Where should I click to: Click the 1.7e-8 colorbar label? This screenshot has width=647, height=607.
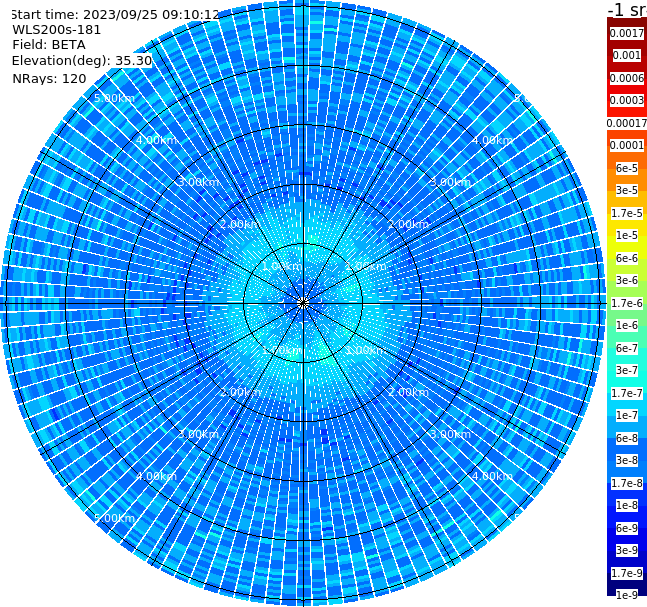[627, 483]
